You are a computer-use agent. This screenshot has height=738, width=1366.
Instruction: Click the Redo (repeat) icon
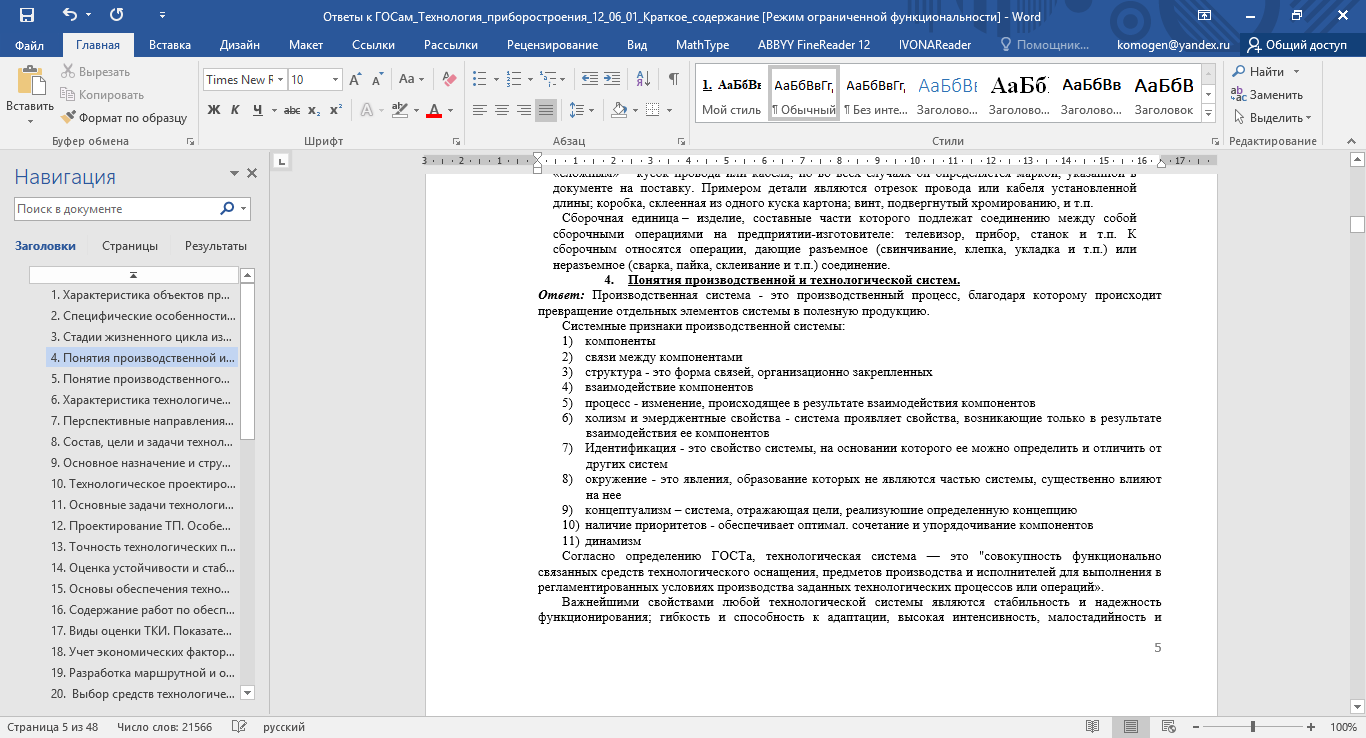116,15
